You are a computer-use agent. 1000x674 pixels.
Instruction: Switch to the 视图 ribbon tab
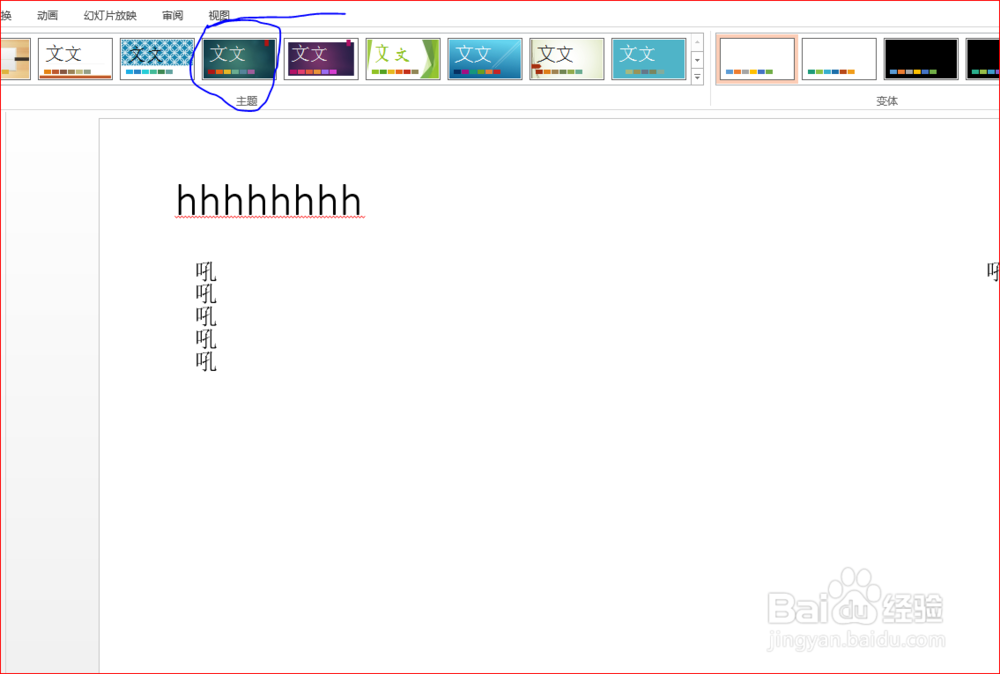tap(219, 15)
